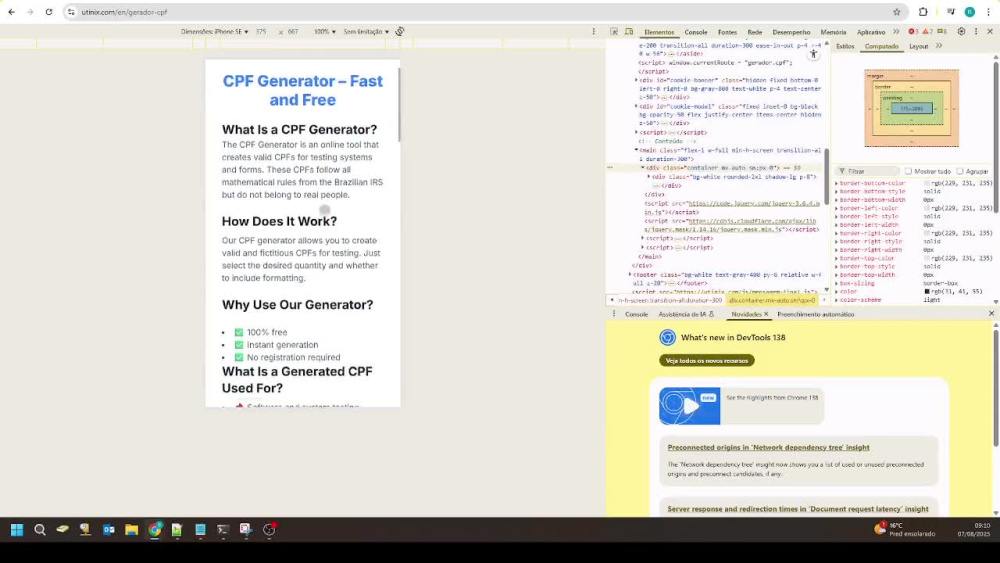Open File Explorer from the taskbar
Viewport: 1000px width, 563px height.
131,529
